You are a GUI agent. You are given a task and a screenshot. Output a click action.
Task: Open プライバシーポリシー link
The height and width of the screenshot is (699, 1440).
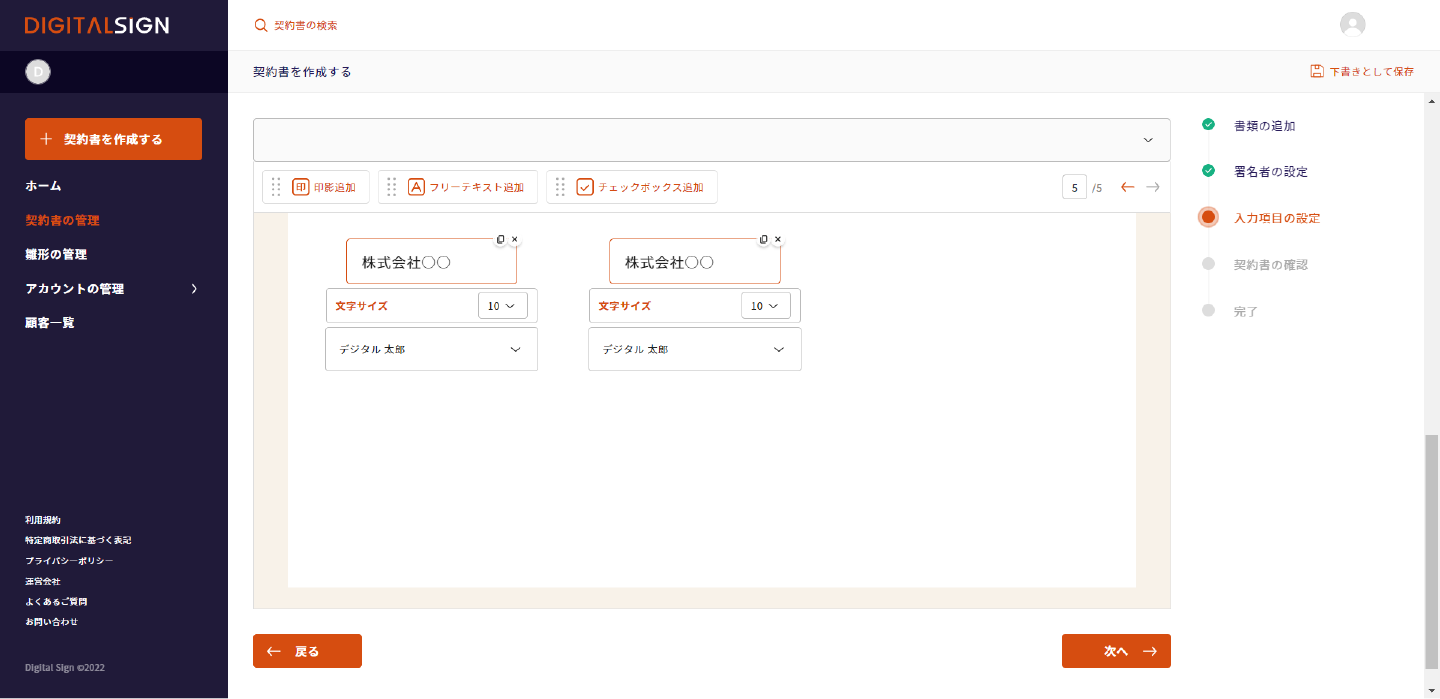coord(69,561)
